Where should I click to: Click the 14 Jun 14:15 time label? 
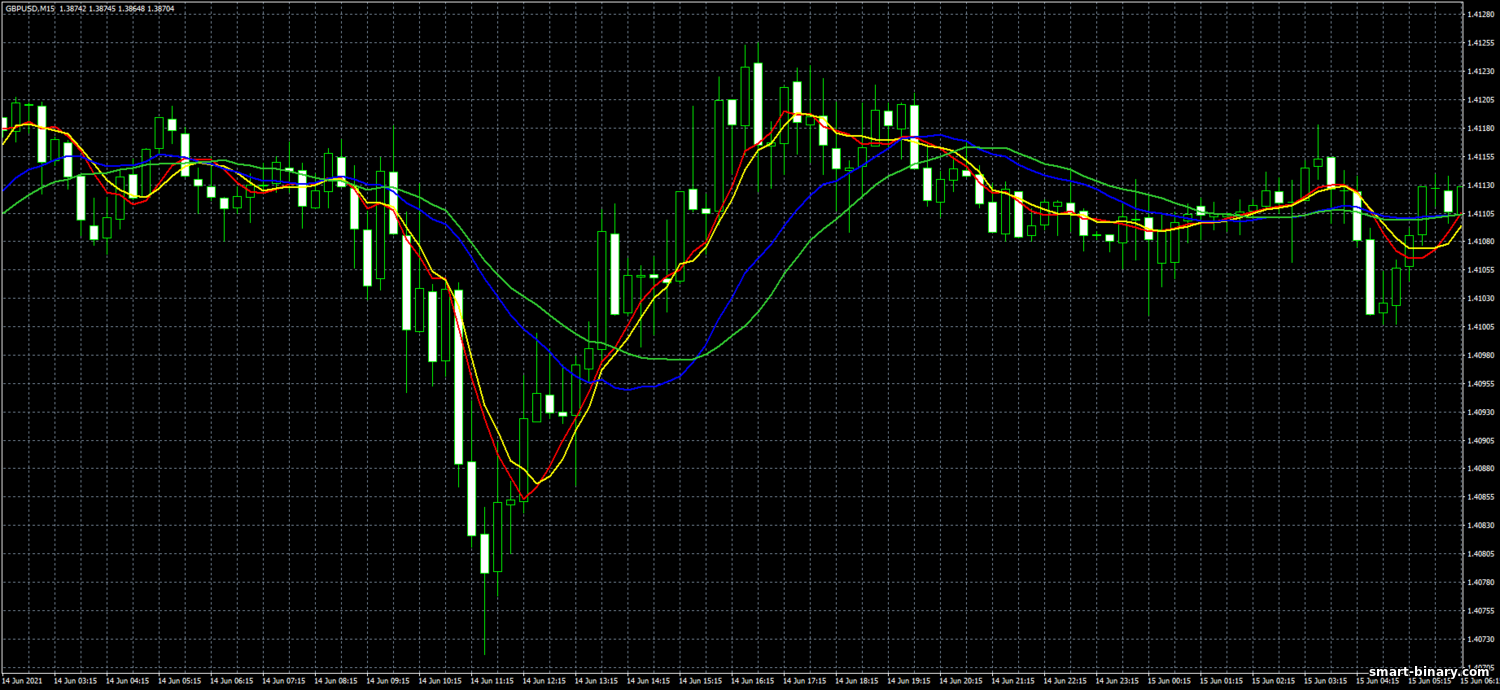click(647, 680)
